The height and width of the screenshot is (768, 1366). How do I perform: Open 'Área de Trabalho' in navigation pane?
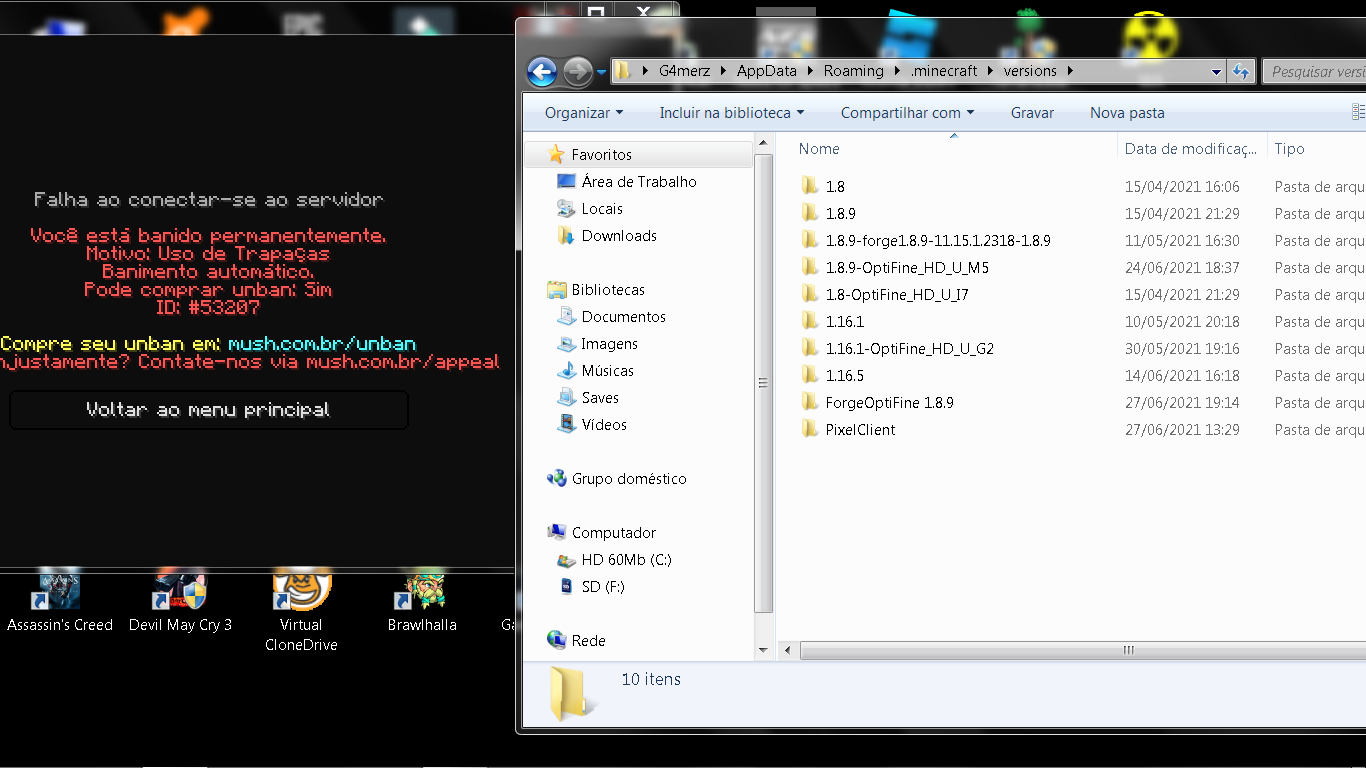639,182
